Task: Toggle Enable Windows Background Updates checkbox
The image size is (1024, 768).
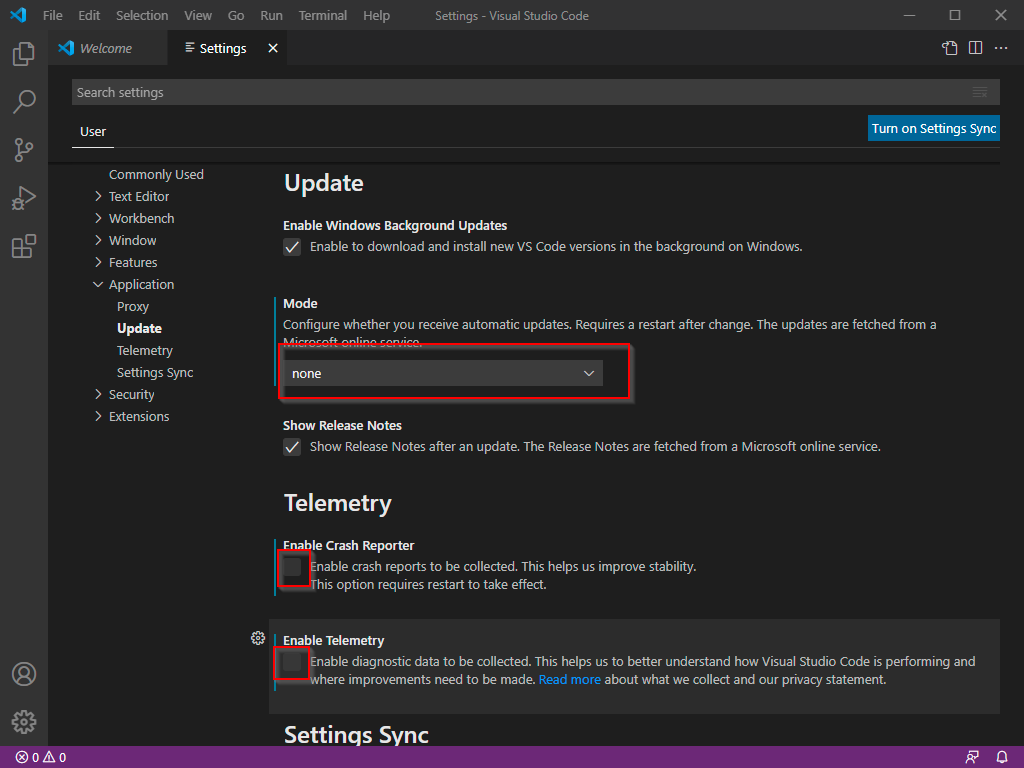Action: tap(292, 247)
